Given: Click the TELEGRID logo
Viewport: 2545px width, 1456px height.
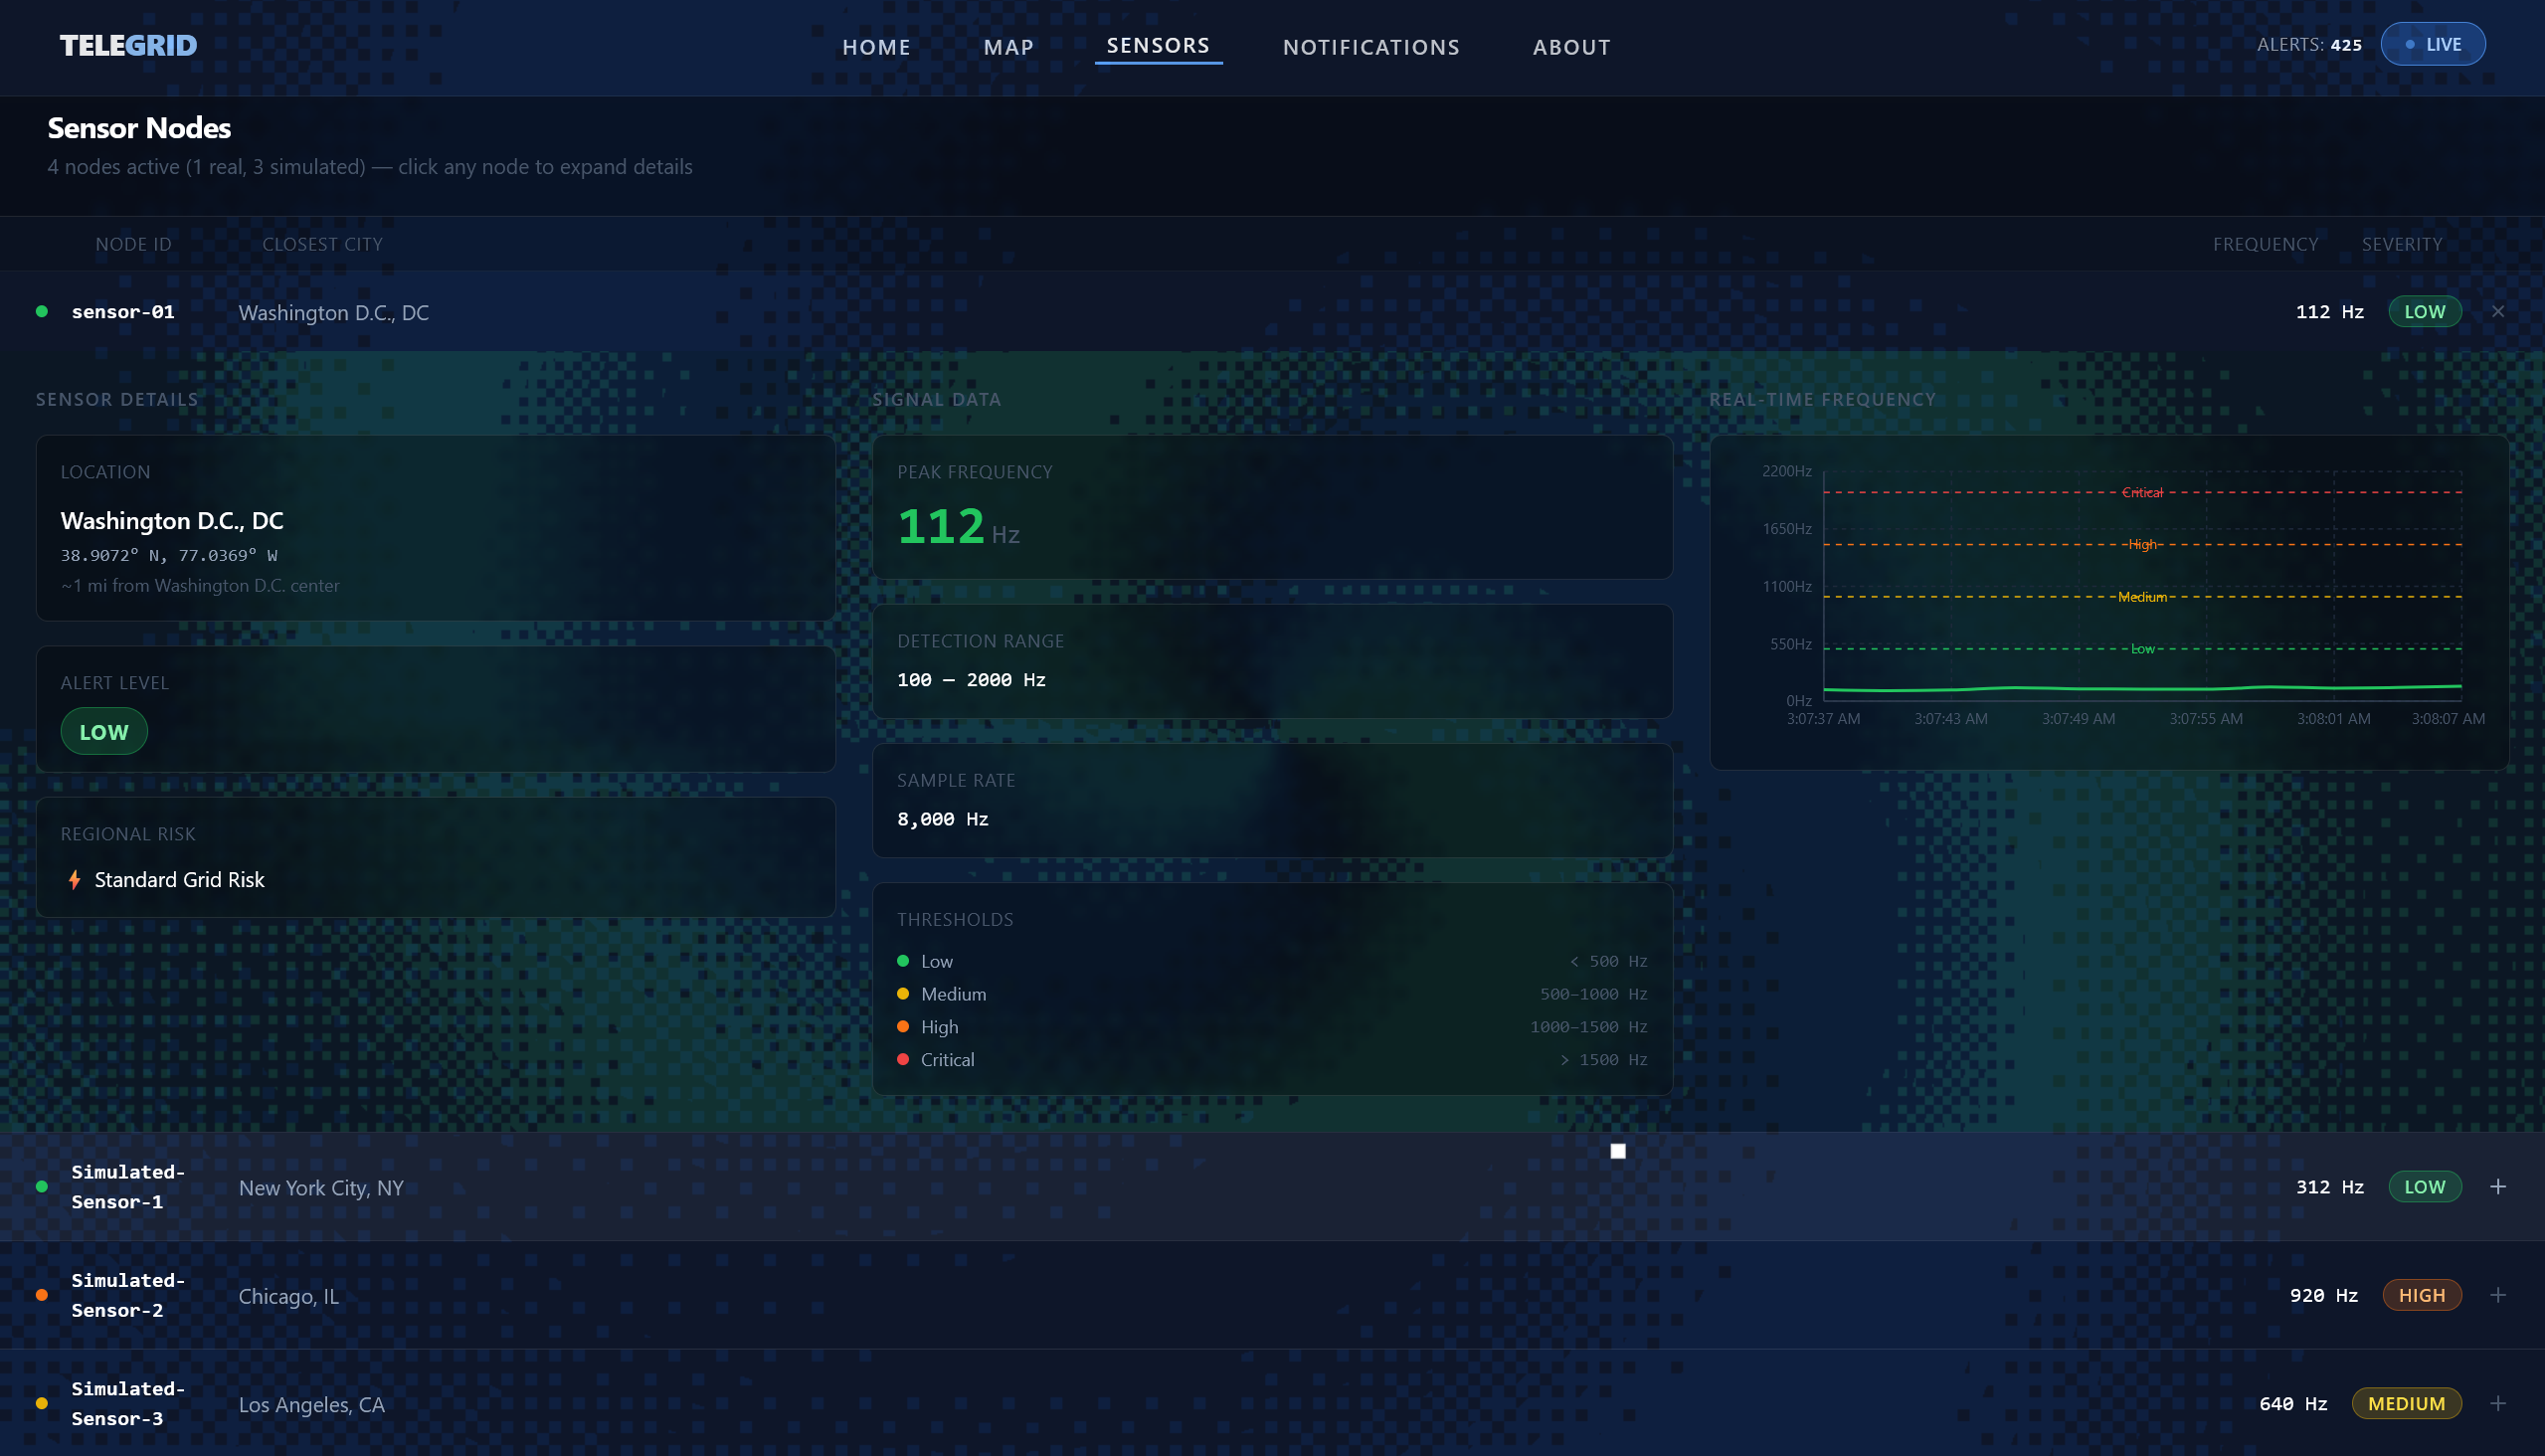Looking at the screenshot, I should tap(128, 45).
